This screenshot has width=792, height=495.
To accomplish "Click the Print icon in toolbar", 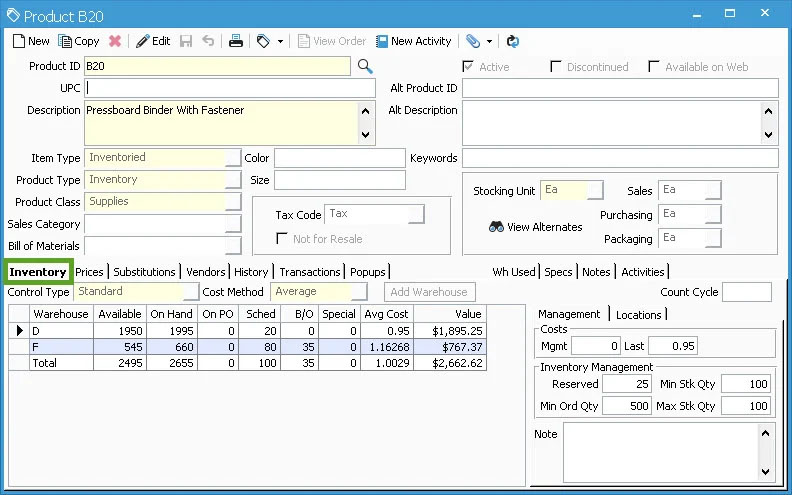I will pyautogui.click(x=235, y=41).
